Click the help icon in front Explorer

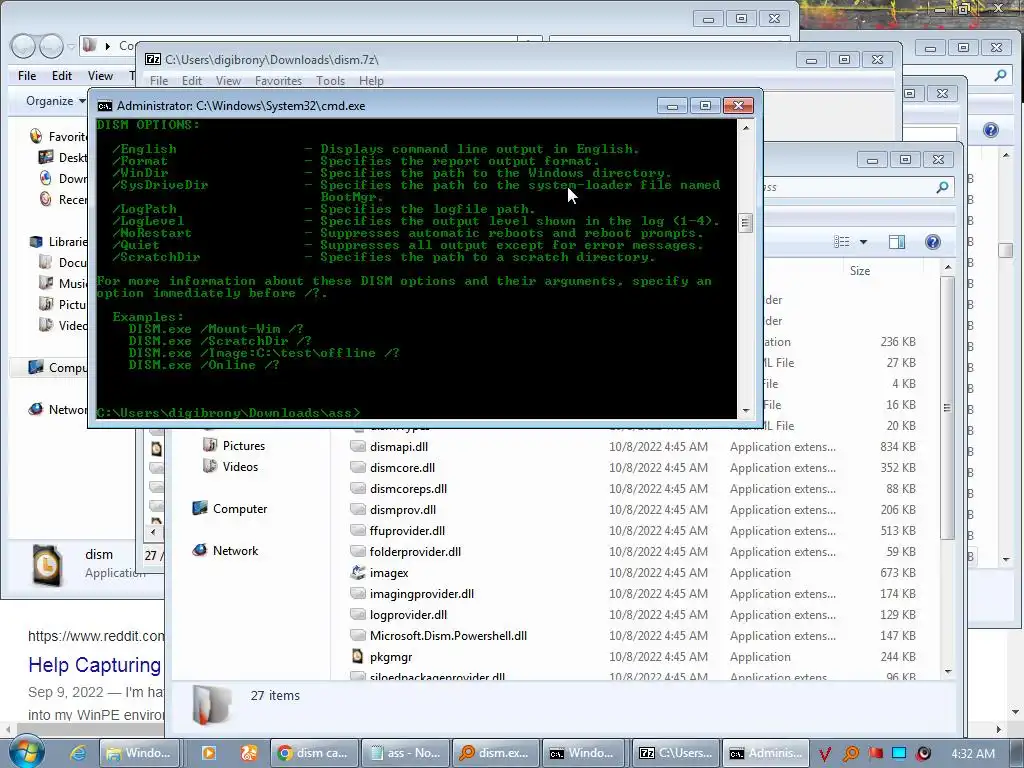click(x=933, y=242)
